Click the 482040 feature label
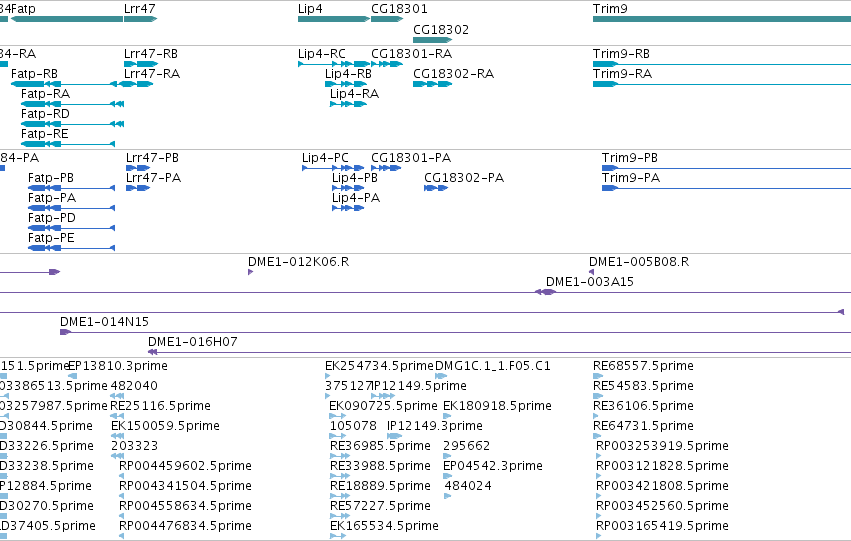This screenshot has width=851, height=541. click(x=134, y=386)
